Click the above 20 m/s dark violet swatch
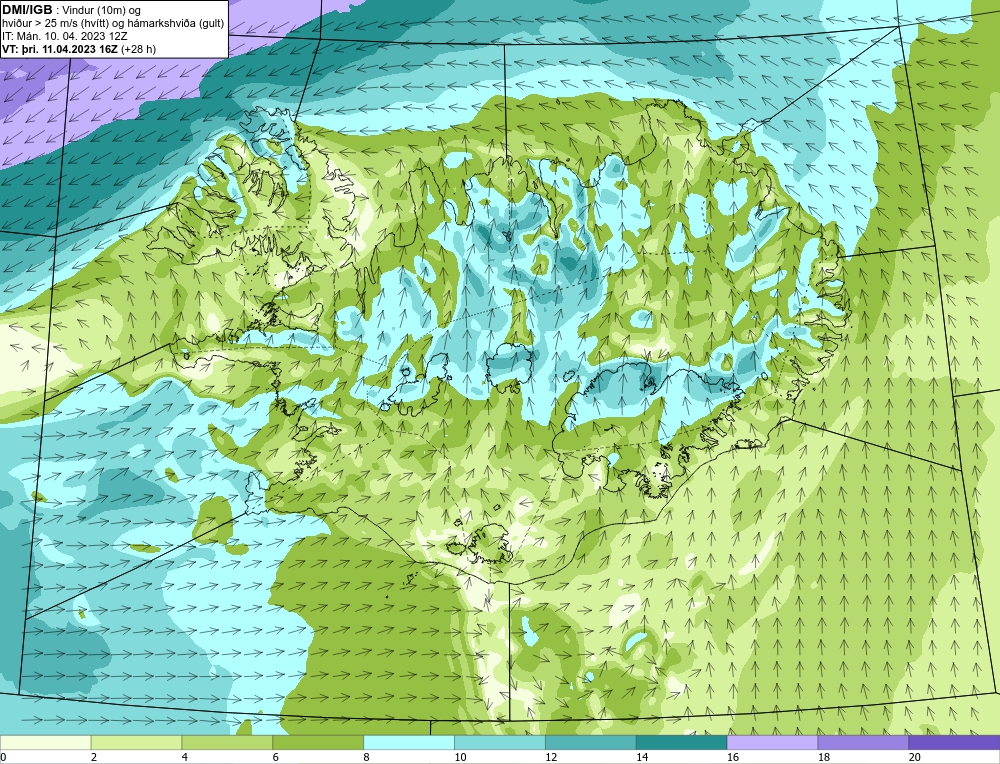1000x764 pixels. pyautogui.click(x=954, y=742)
